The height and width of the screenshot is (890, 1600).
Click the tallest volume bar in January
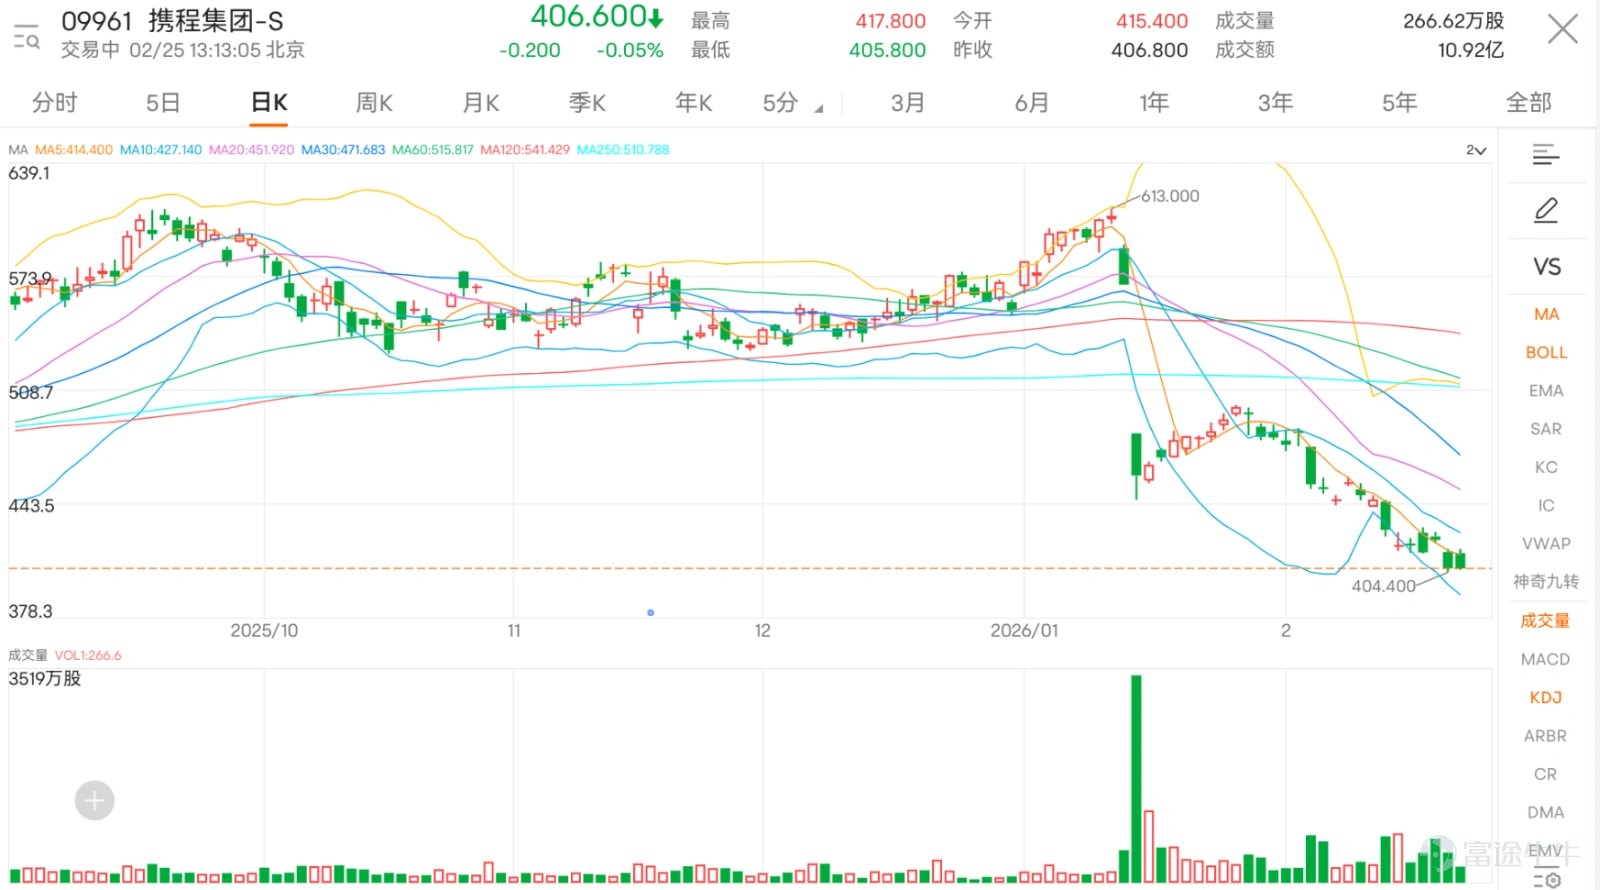[x=1136, y=779]
